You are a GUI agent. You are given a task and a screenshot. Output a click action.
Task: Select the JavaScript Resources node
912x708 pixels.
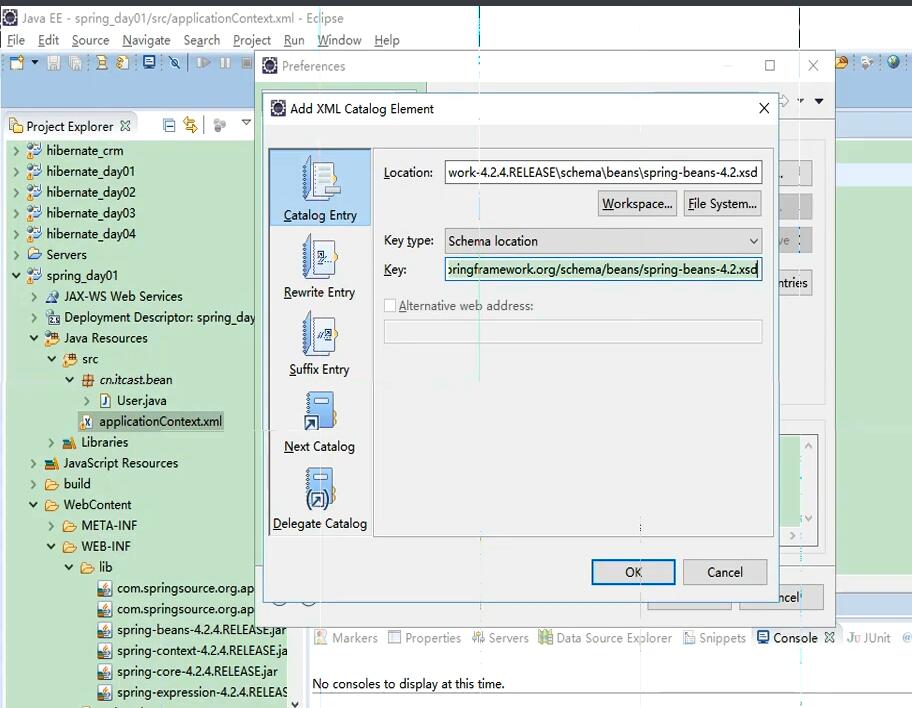(x=112, y=463)
